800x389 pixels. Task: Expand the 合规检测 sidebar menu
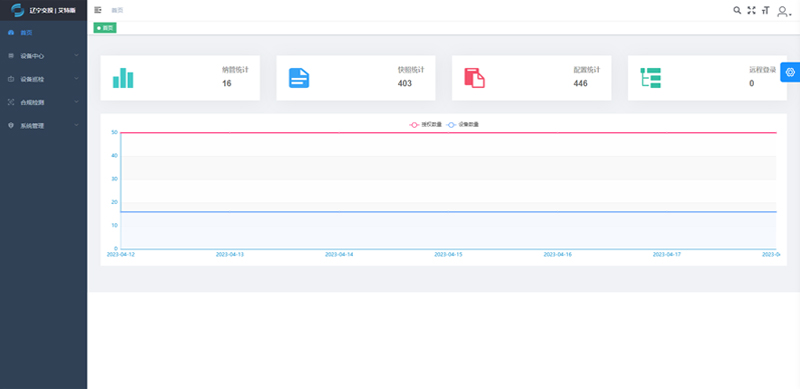point(43,102)
